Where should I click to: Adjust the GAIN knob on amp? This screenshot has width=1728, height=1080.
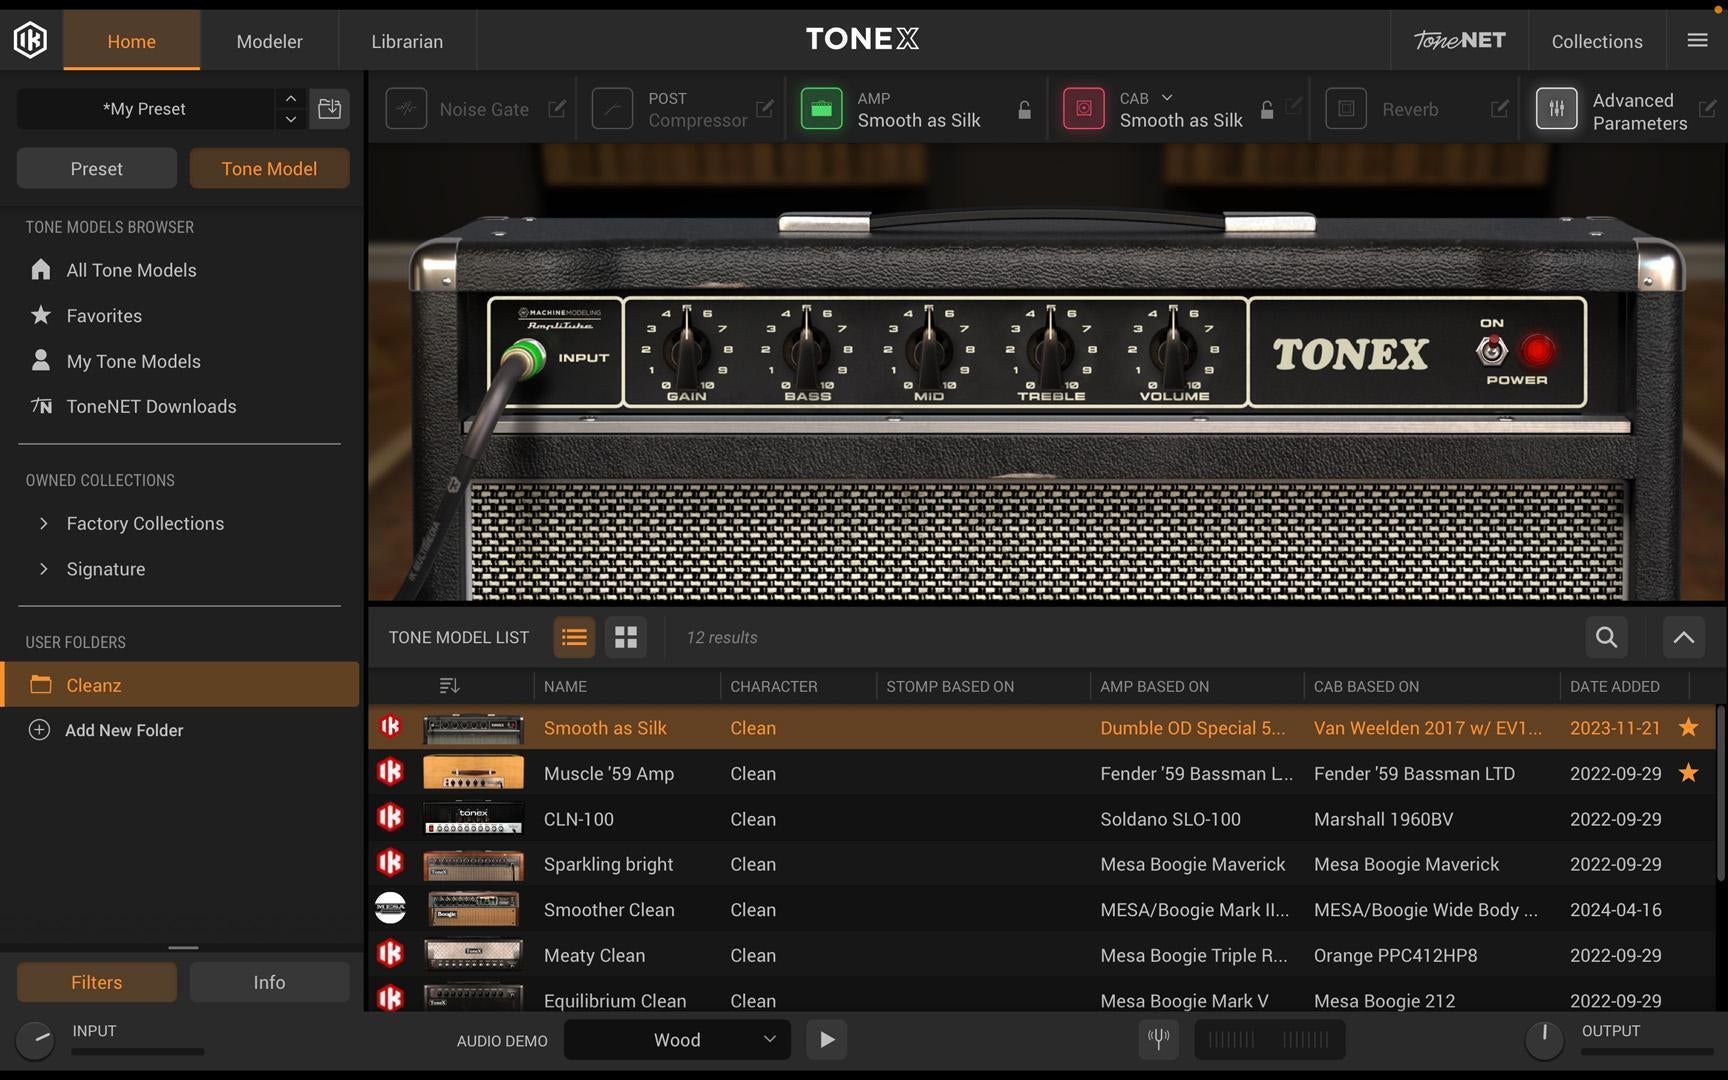coord(687,351)
